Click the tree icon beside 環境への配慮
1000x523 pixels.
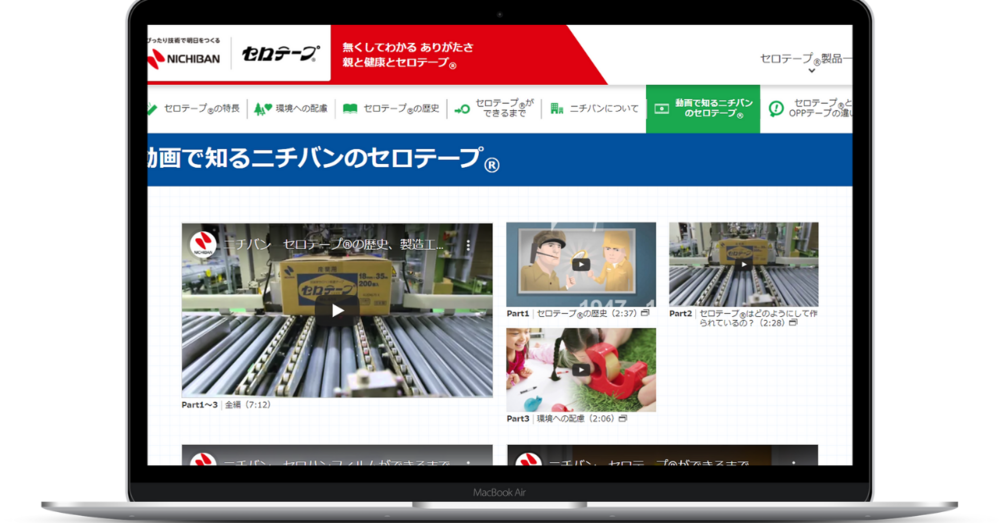pyautogui.click(x=262, y=109)
